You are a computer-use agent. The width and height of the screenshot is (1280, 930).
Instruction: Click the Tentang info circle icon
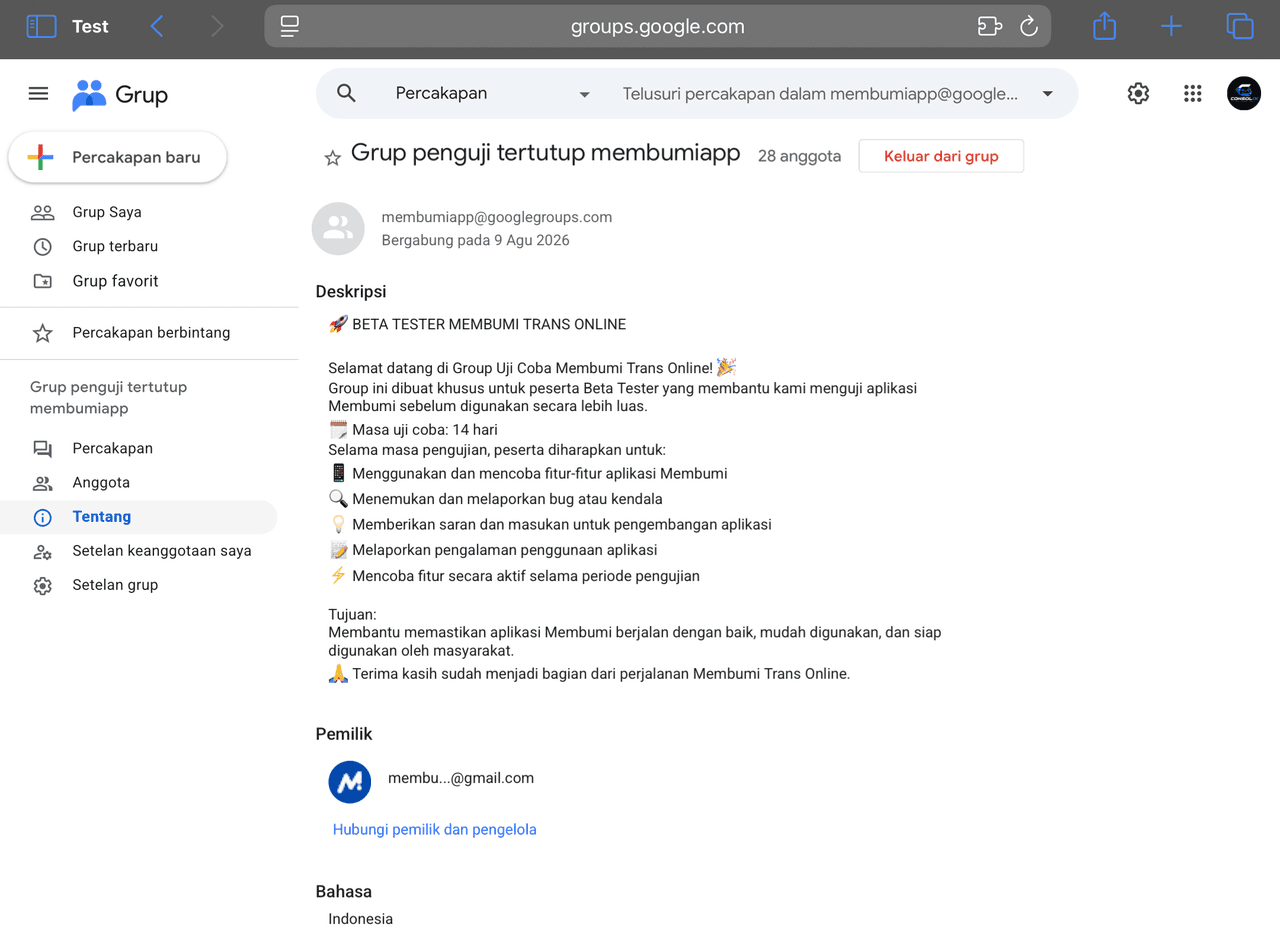tap(42, 517)
